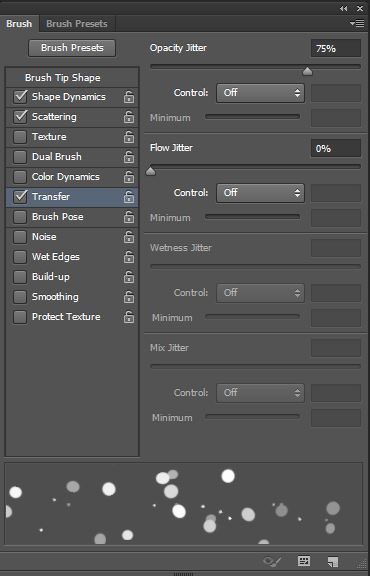Disable the Scattering checkbox
Image resolution: width=370 pixels, height=576 pixels.
(x=20, y=116)
